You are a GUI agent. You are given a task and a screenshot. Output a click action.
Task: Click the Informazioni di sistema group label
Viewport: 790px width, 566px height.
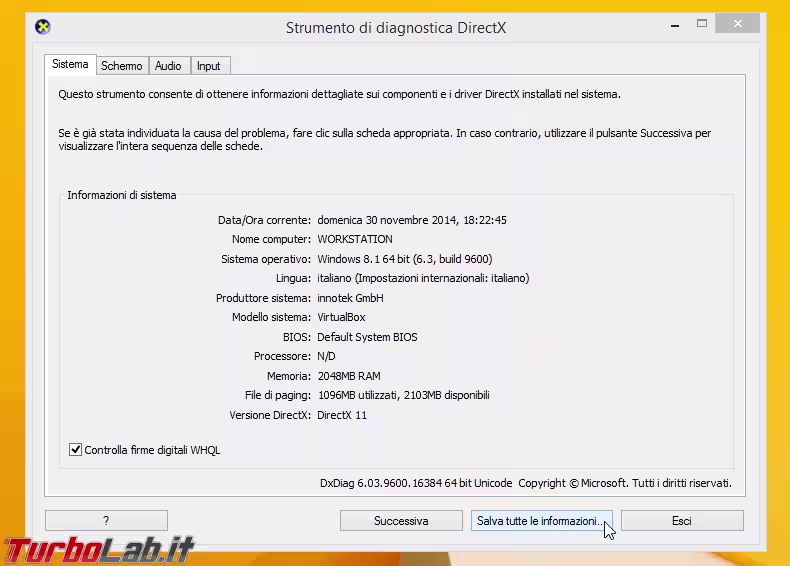pyautogui.click(x=122, y=196)
